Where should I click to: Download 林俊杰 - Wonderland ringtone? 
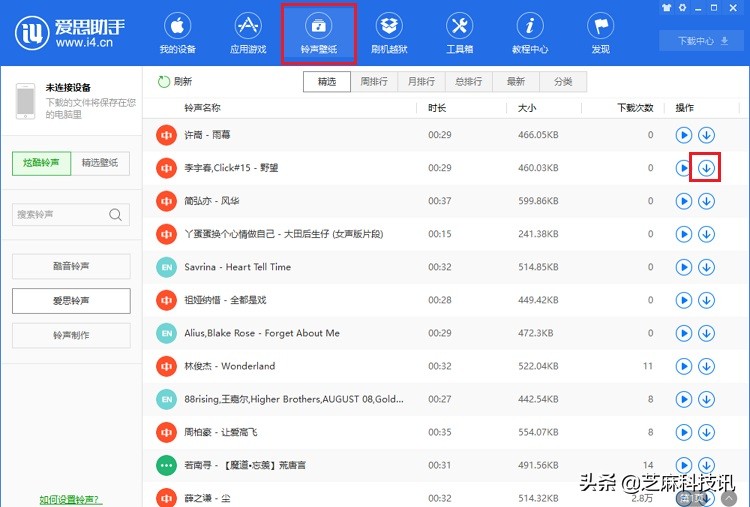706,366
